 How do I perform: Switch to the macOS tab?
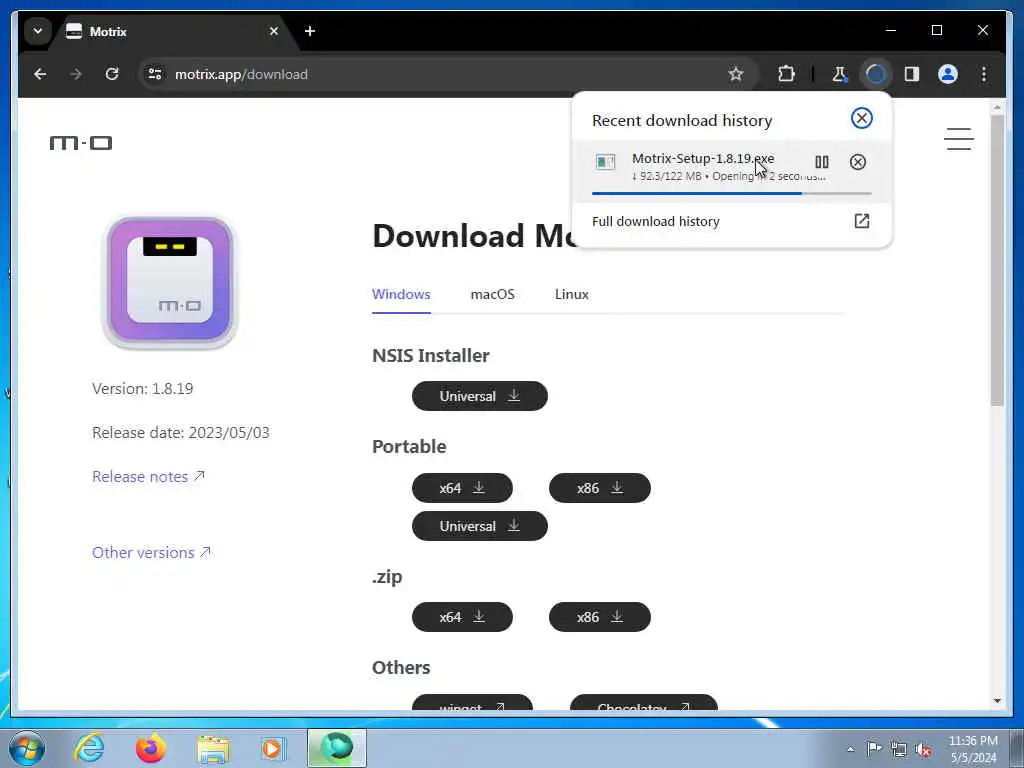point(492,294)
